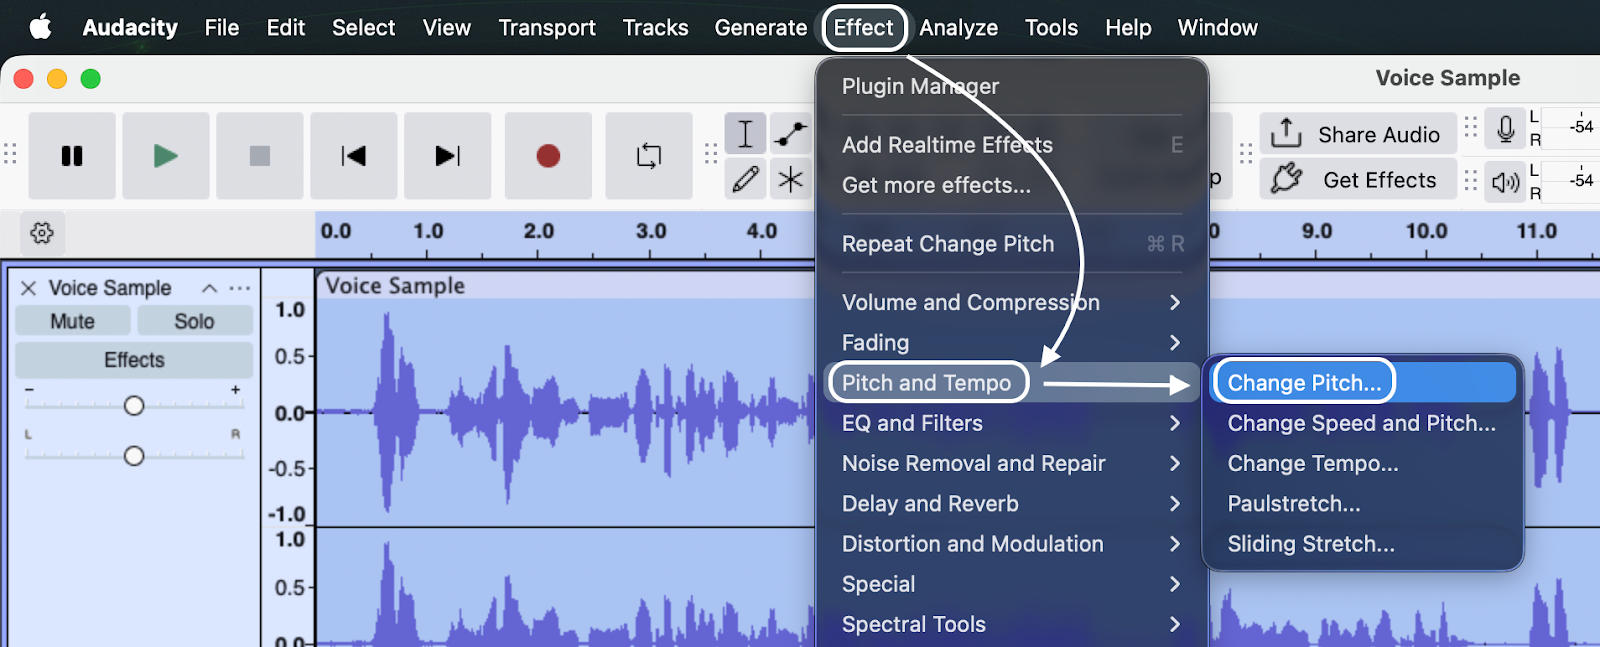Skip to start of track

[x=353, y=156]
